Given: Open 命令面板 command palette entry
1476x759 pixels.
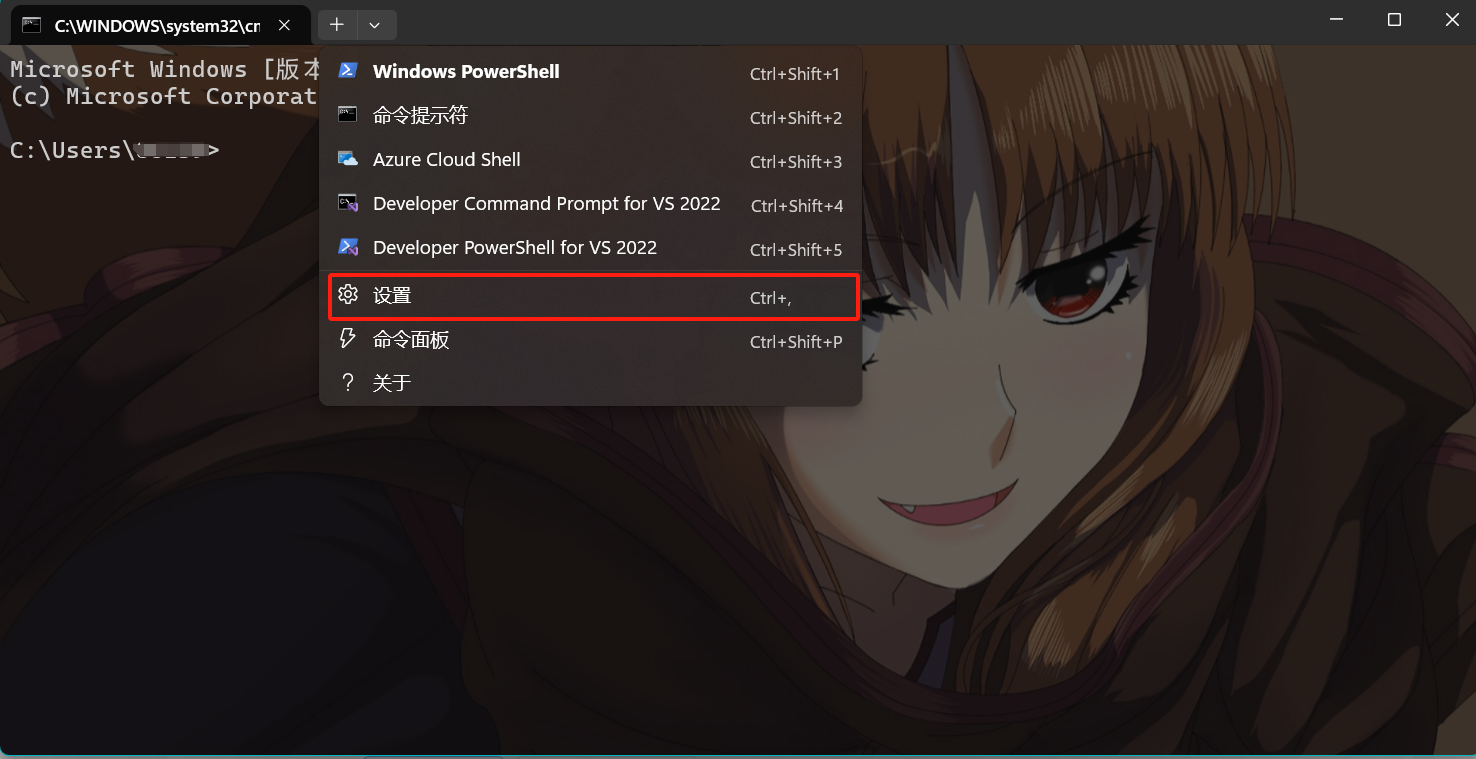Looking at the screenshot, I should click(590, 340).
